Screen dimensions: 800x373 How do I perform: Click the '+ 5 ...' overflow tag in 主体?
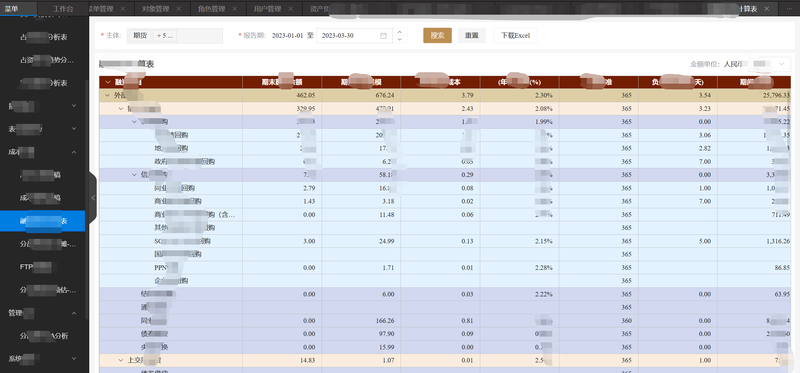[165, 36]
